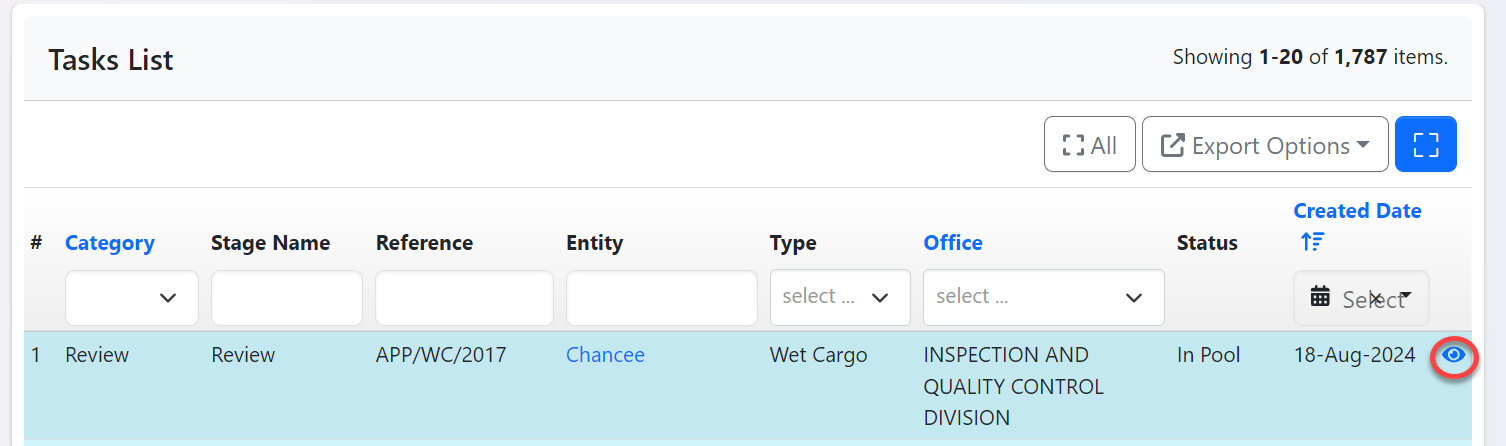
Task: Click the calendar icon in date filter
Action: click(x=1320, y=297)
